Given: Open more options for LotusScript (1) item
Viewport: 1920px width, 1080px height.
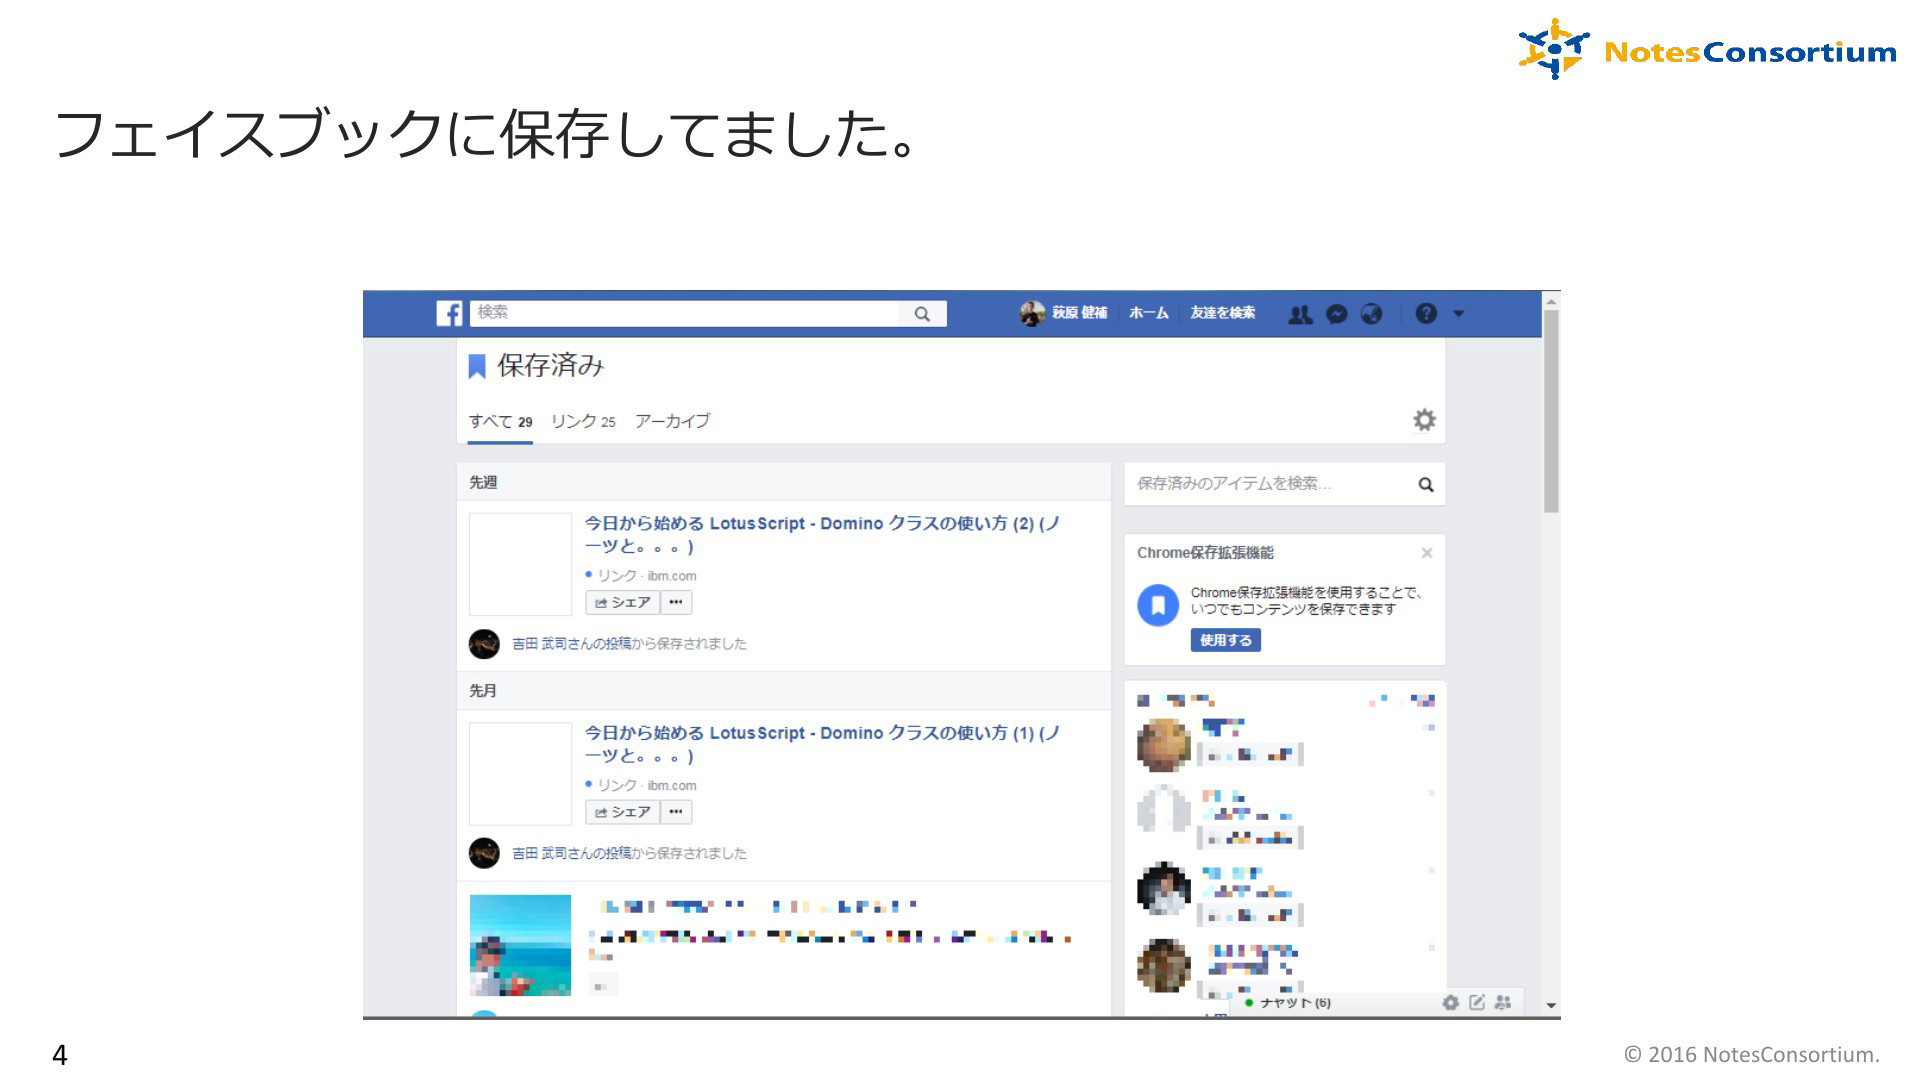Looking at the screenshot, I should click(676, 812).
